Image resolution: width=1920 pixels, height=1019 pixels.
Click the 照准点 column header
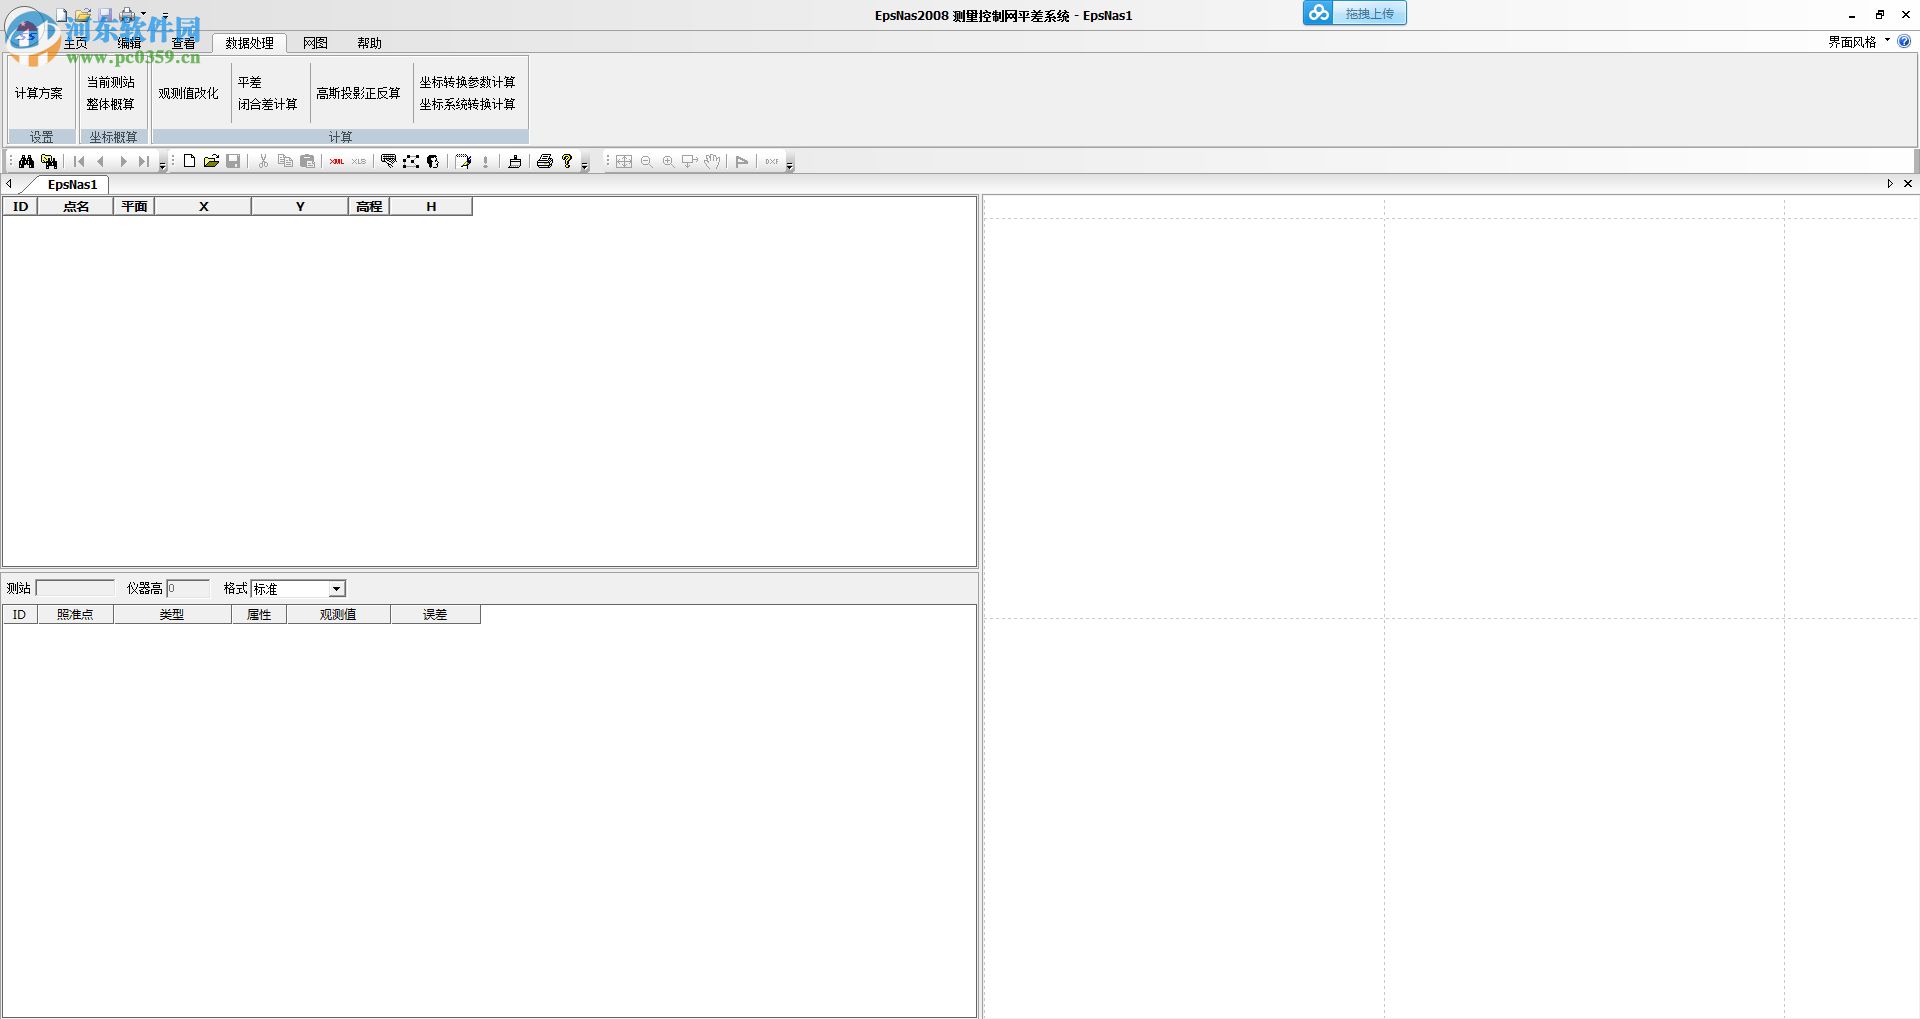point(75,615)
